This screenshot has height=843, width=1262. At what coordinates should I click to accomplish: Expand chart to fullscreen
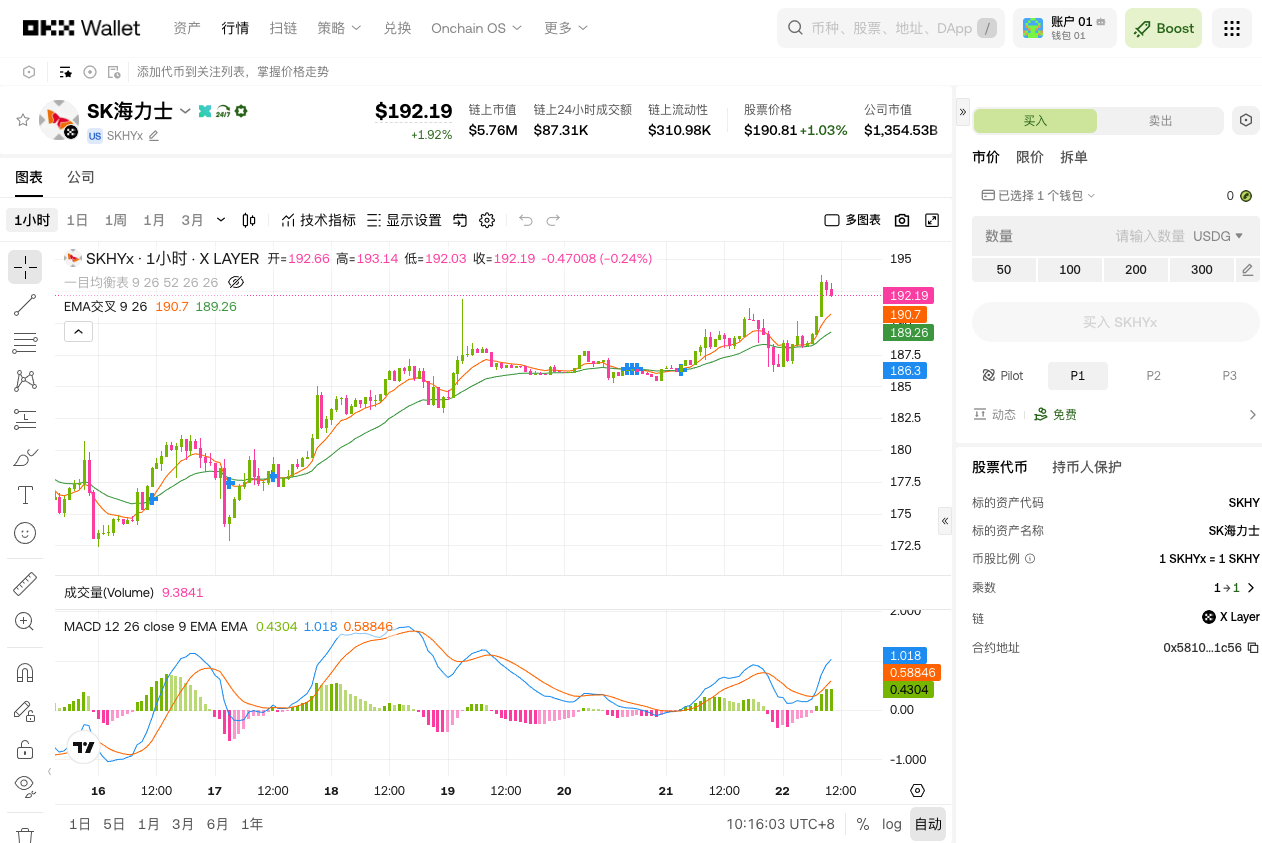932,220
